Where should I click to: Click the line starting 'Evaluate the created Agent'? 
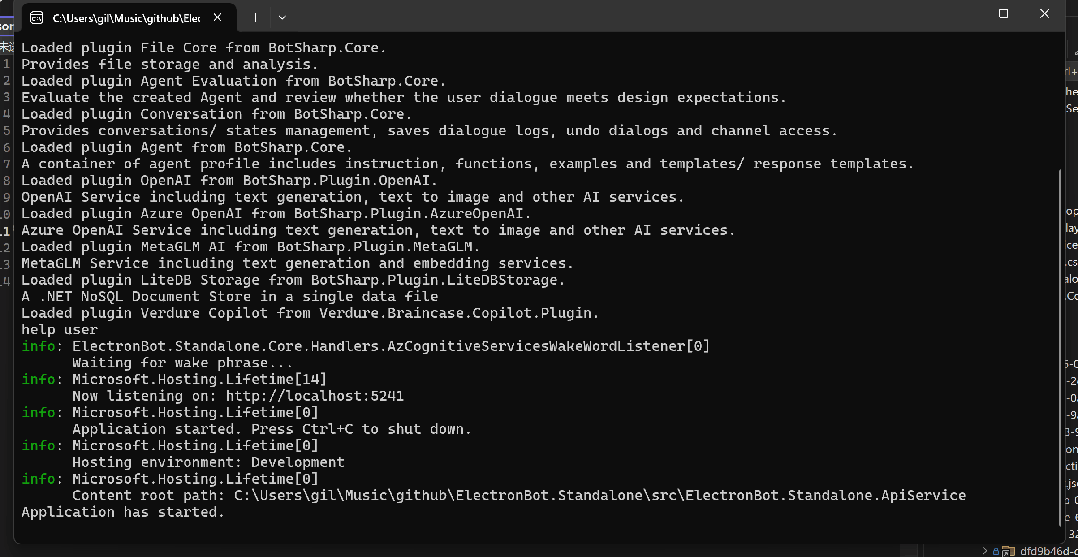[404, 98]
